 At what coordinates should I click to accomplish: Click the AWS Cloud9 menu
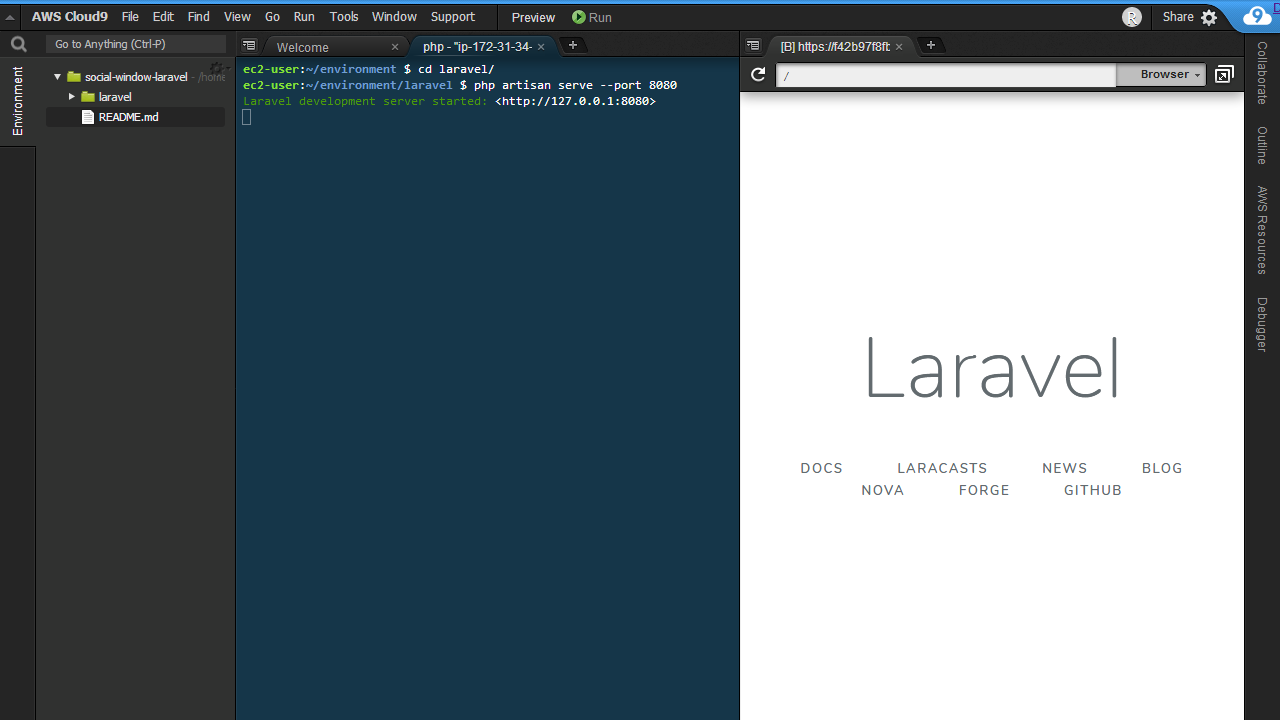69,17
